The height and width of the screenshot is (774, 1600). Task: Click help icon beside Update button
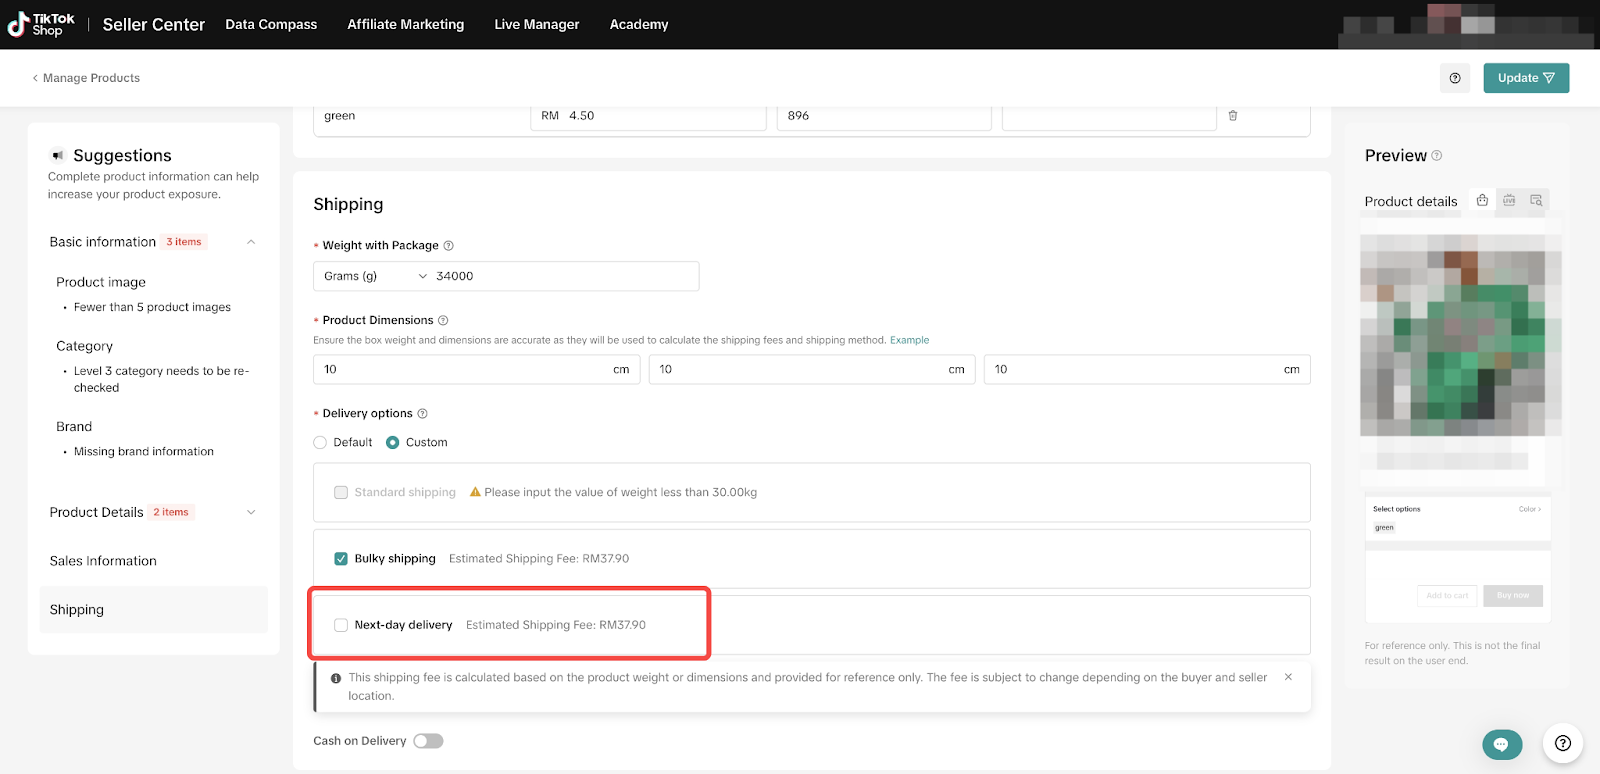click(1454, 78)
